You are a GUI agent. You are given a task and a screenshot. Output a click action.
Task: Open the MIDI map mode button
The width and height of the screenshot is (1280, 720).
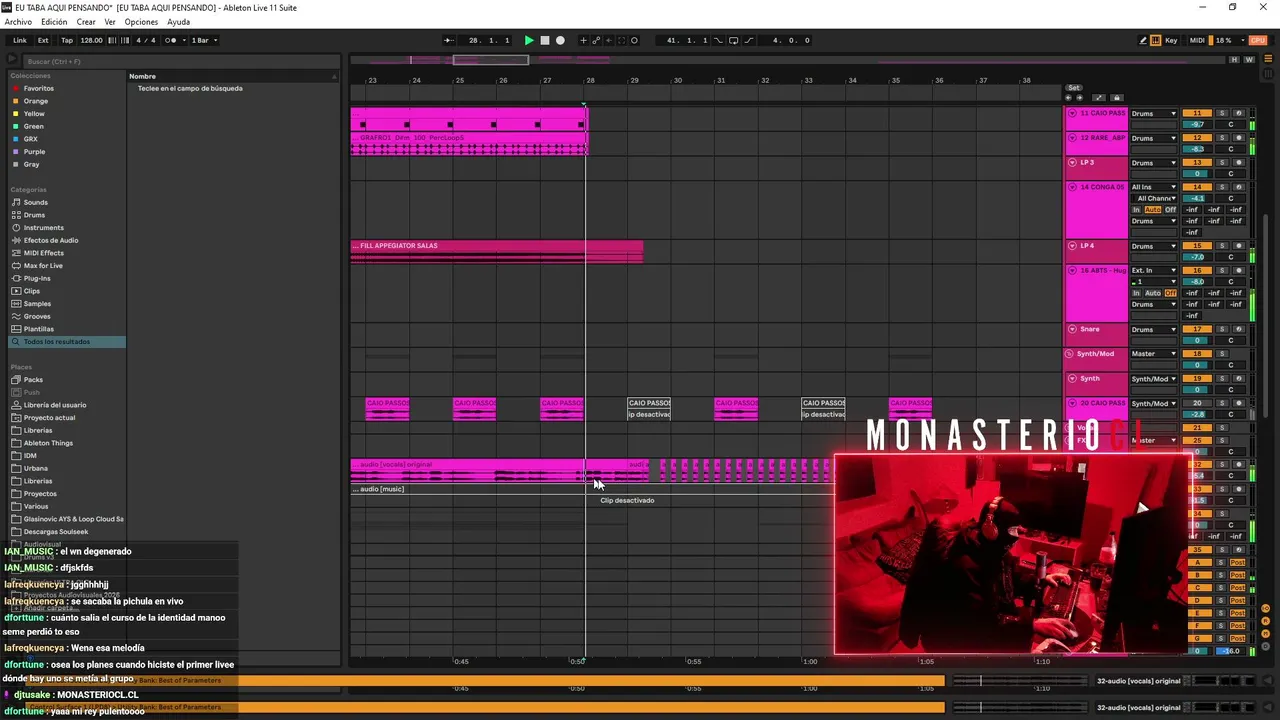[x=1198, y=41]
